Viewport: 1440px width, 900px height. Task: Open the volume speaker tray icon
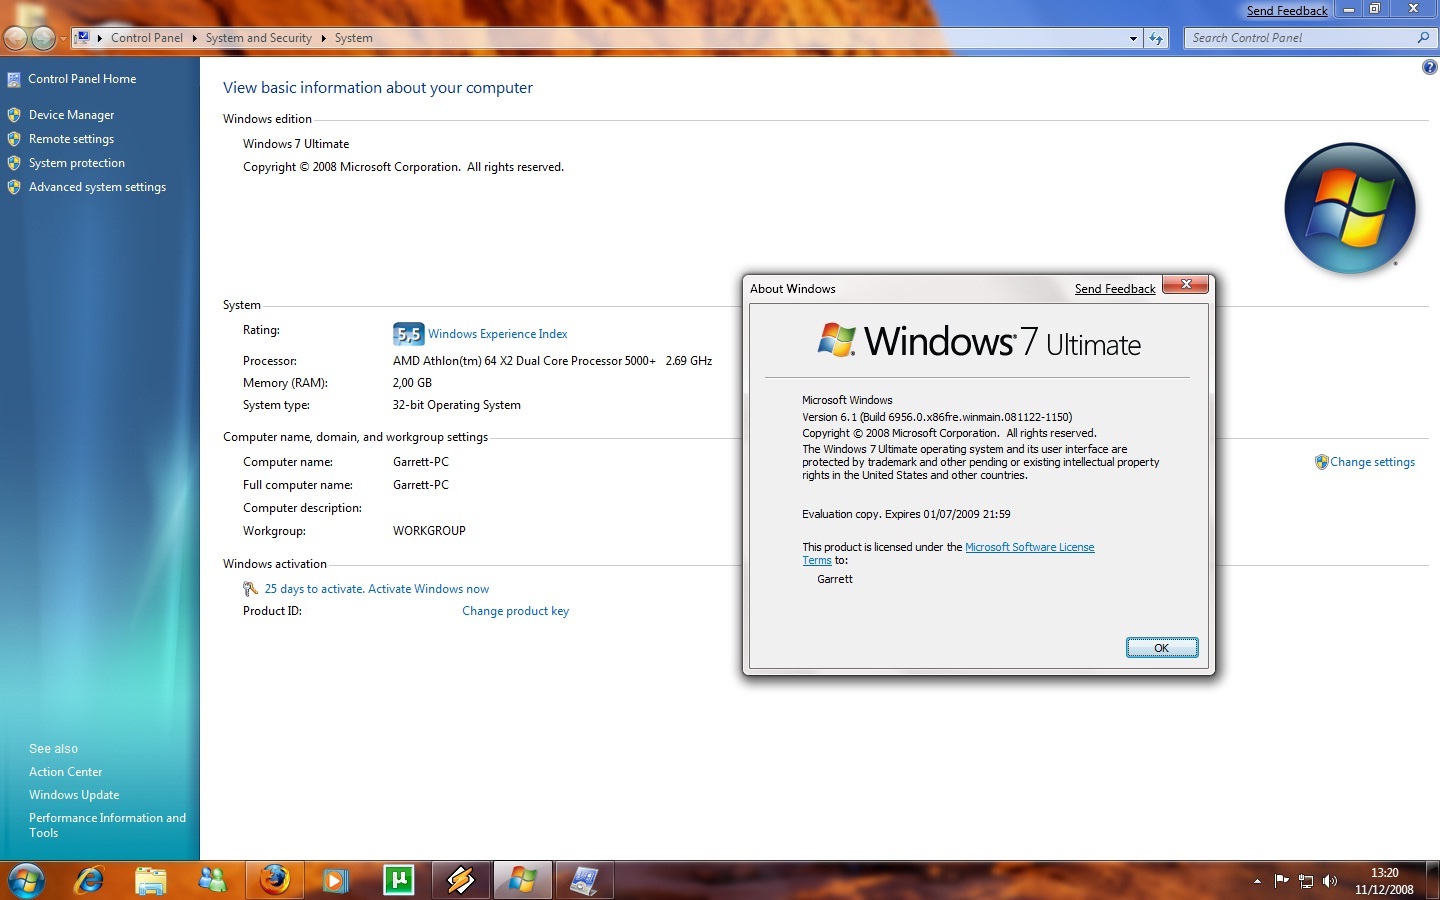pyautogui.click(x=1330, y=880)
